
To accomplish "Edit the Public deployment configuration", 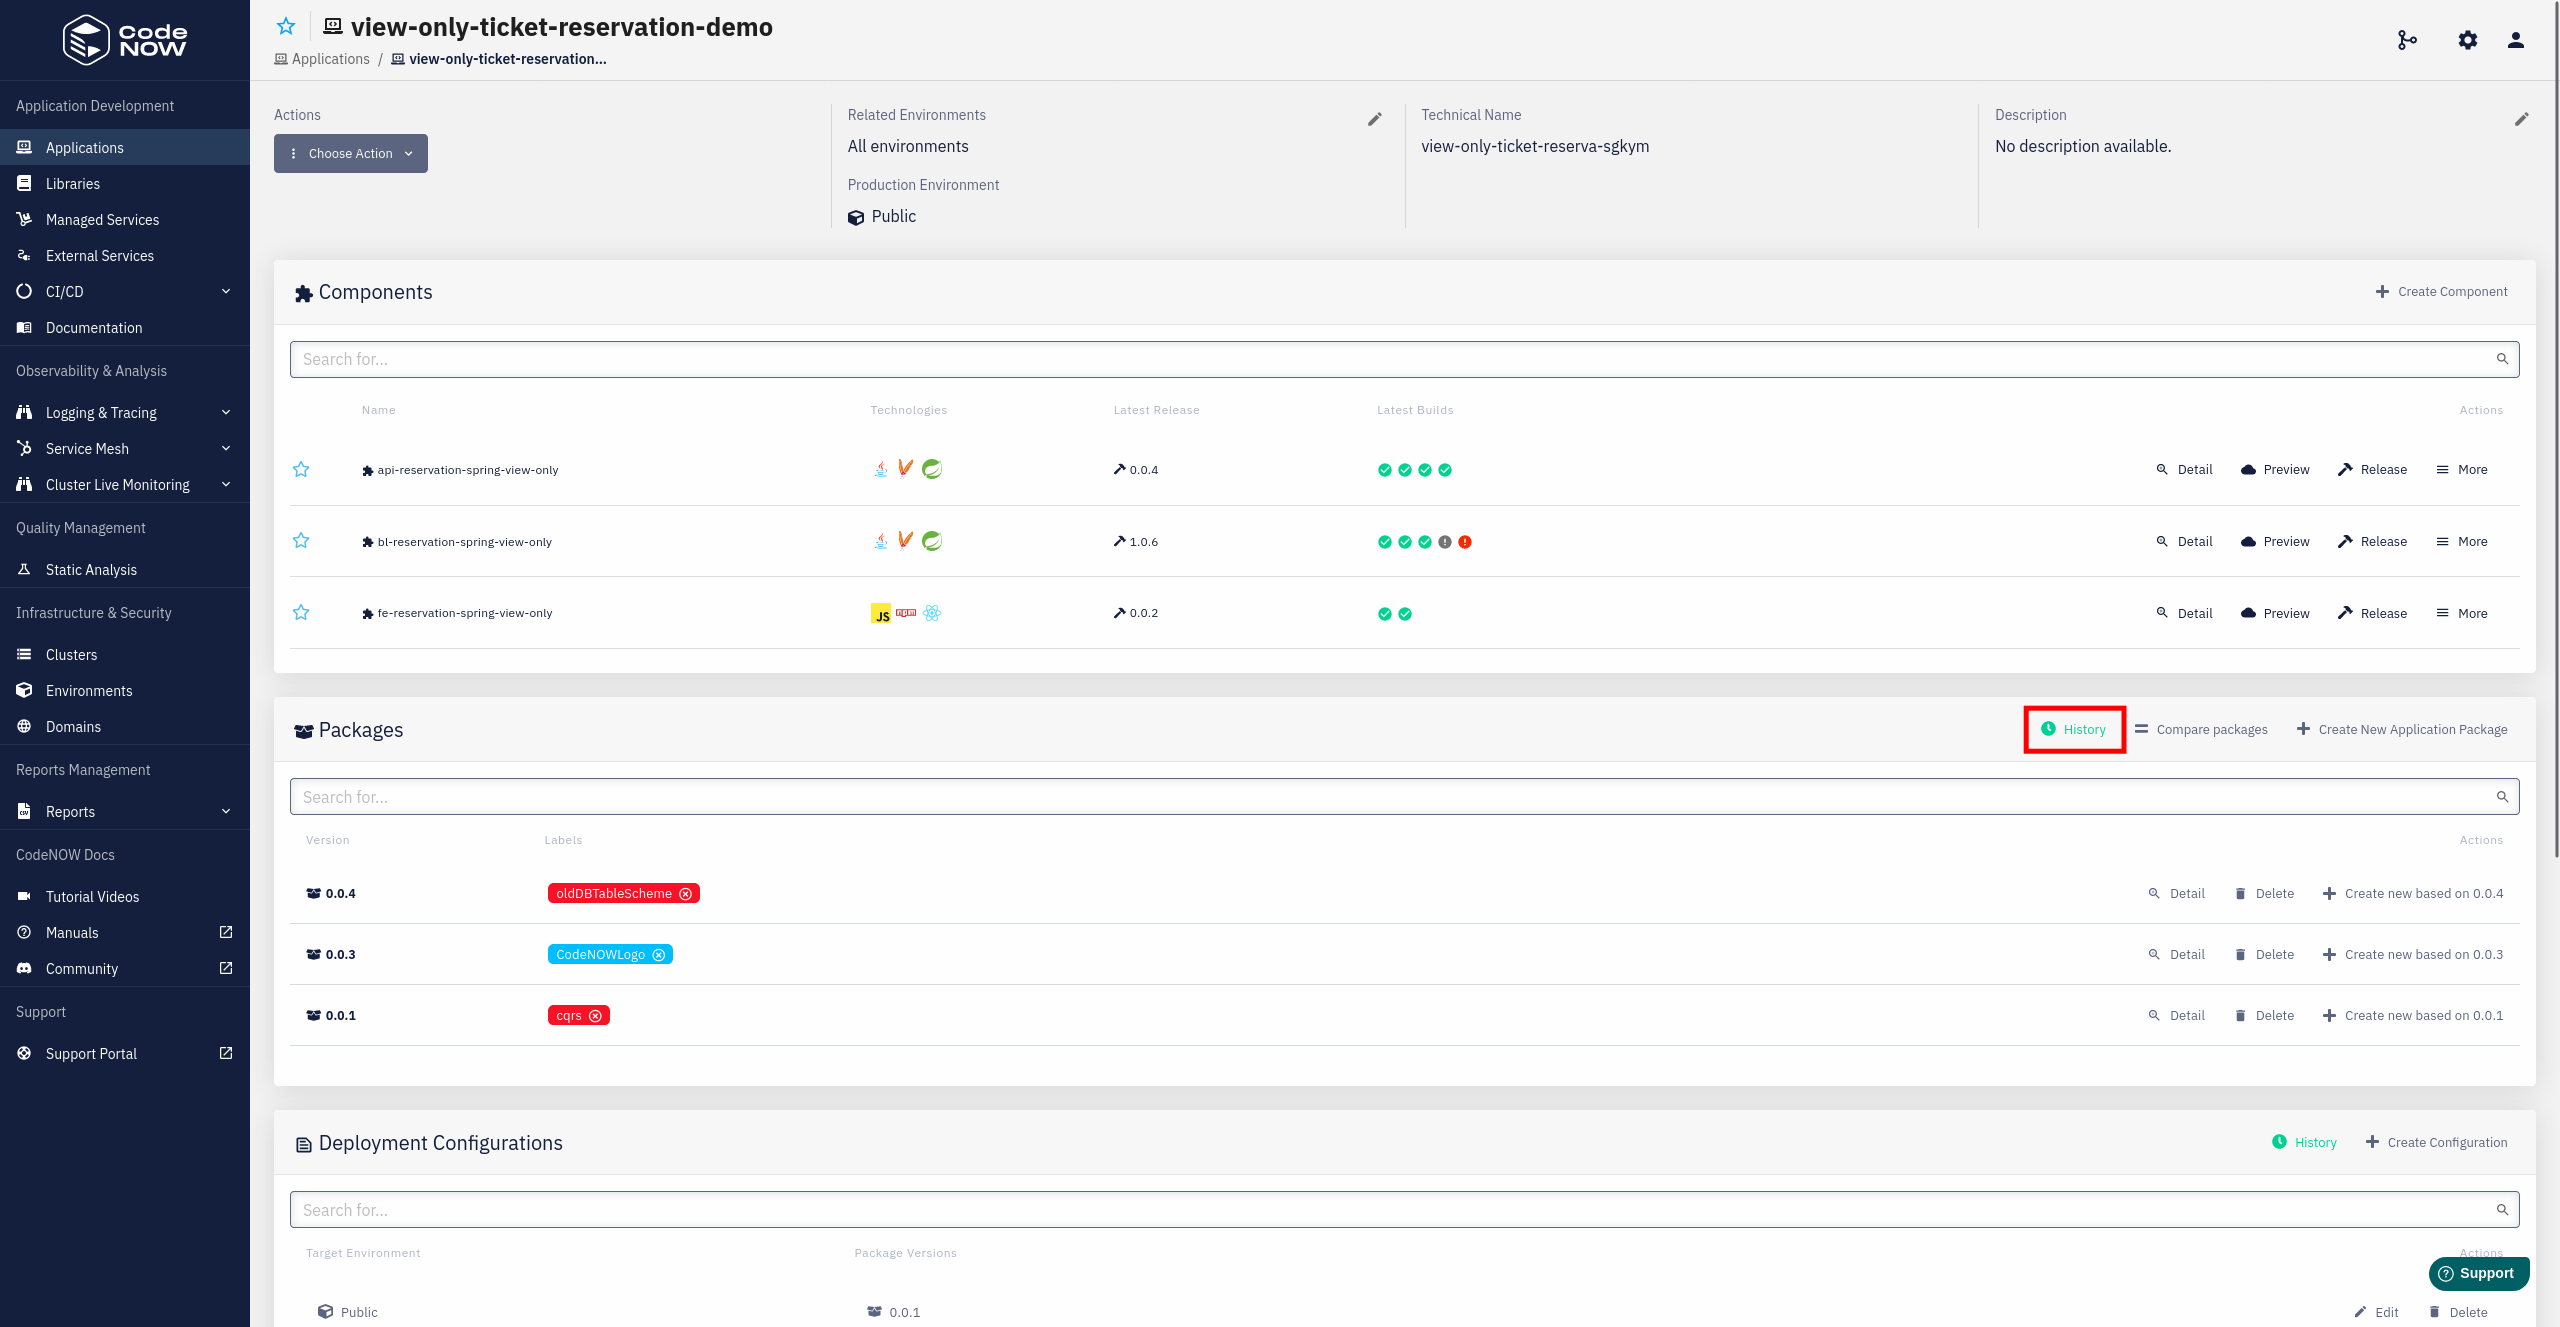I will click(x=2376, y=1313).
